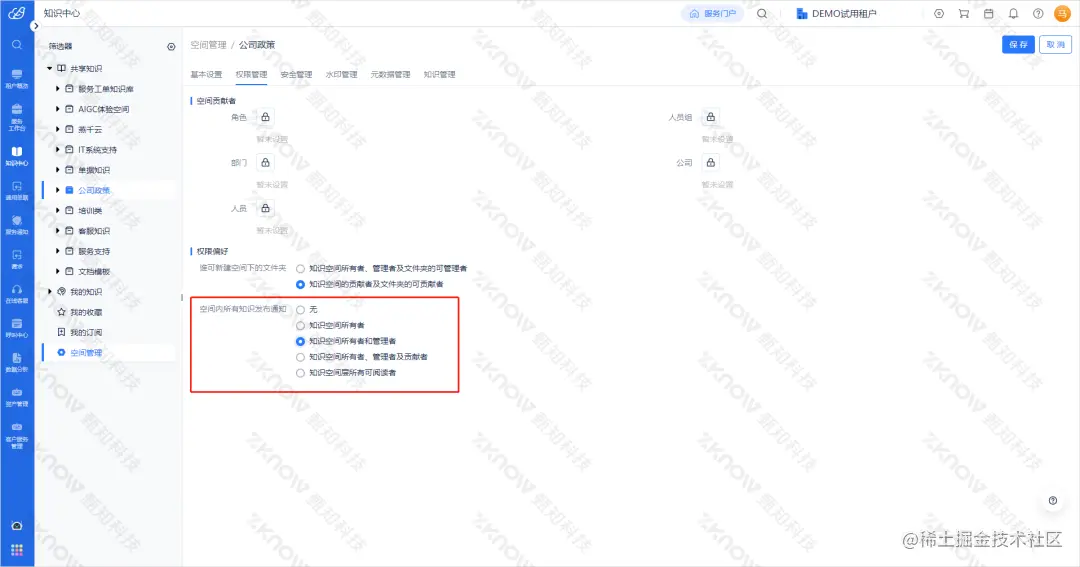Open the calendar icon in header
Image resolution: width=1080 pixels, height=567 pixels.
(x=988, y=13)
